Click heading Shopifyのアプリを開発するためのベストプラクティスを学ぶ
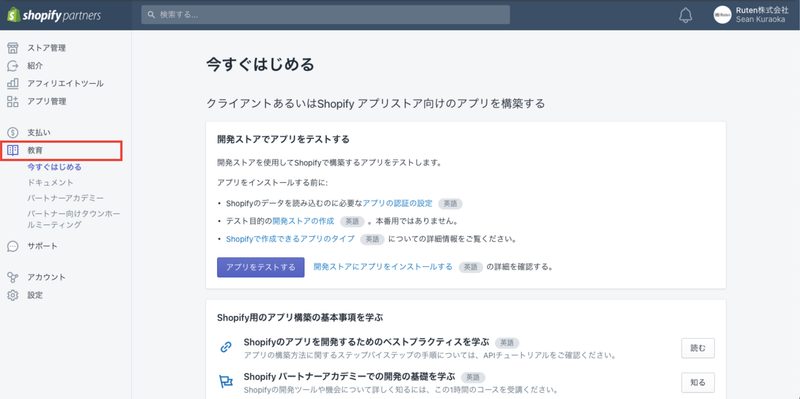800x399 pixels. coord(366,342)
